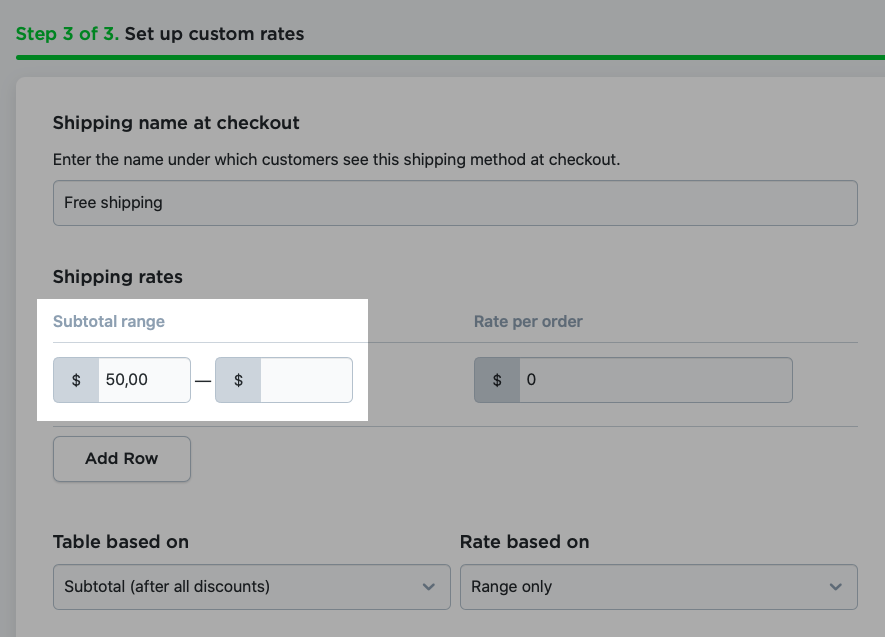Open the Rate based on dropdown
The width and height of the screenshot is (885, 637).
pos(659,587)
